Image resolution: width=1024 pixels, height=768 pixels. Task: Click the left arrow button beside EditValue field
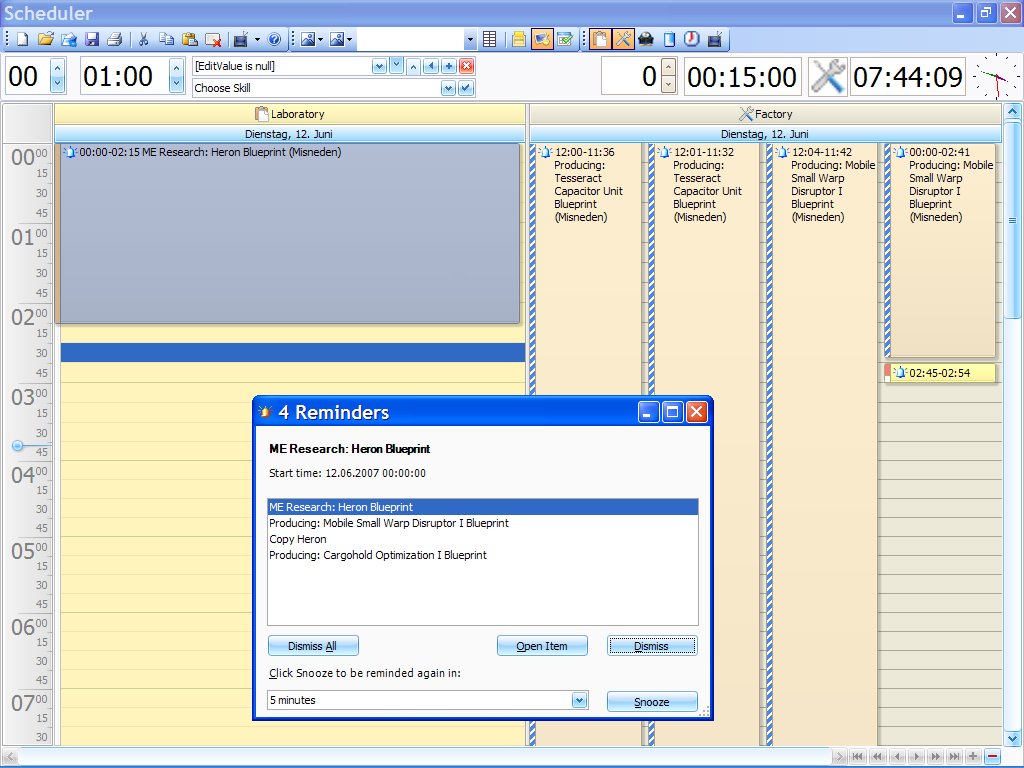(431, 66)
